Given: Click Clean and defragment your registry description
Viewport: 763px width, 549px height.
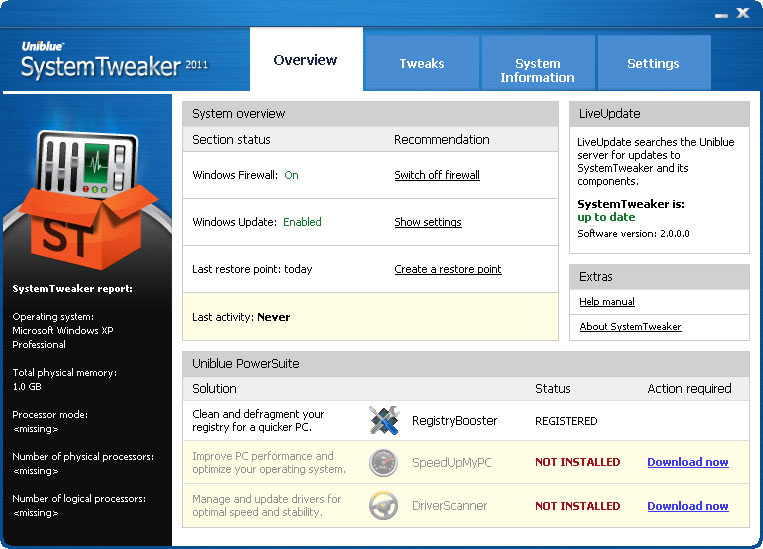Looking at the screenshot, I should pyautogui.click(x=258, y=421).
